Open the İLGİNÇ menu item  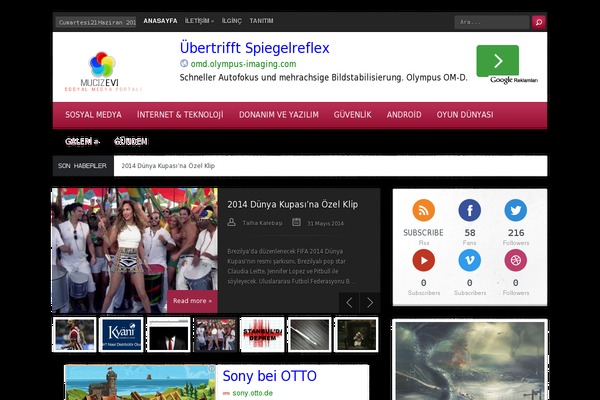click(x=232, y=21)
